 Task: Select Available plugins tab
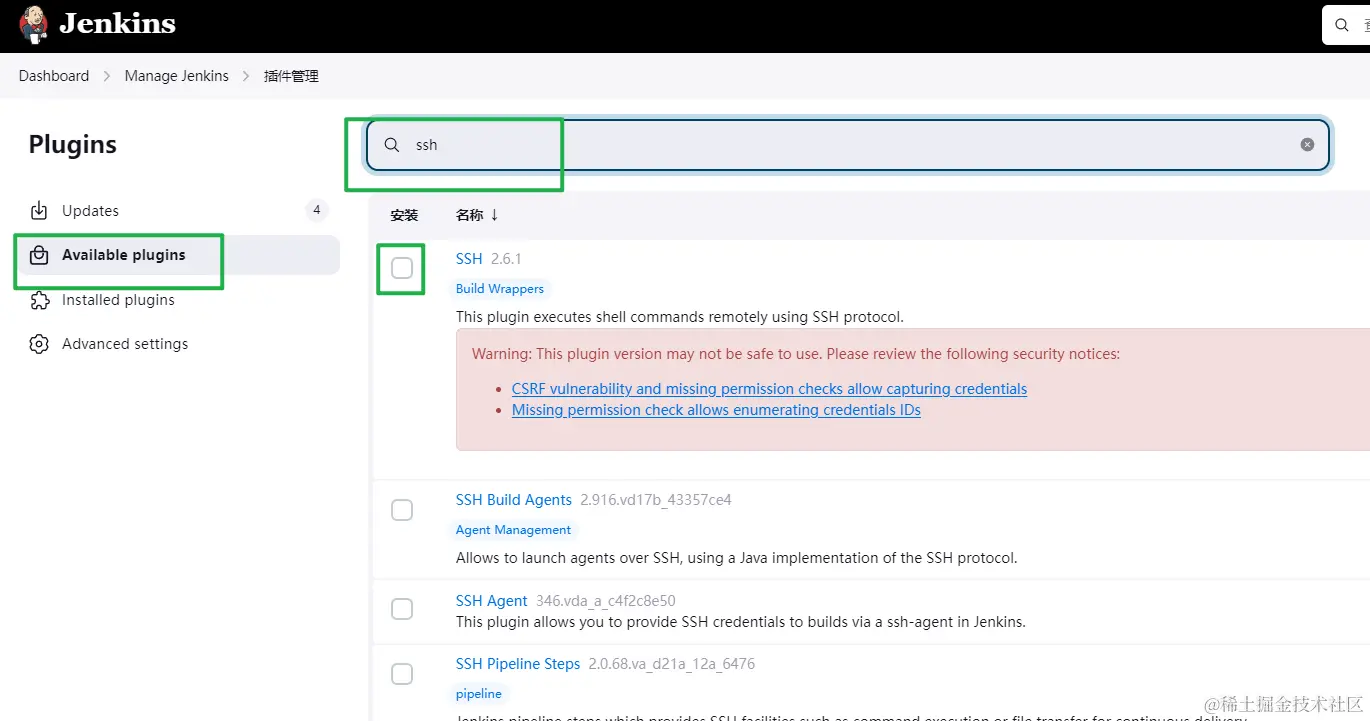tap(124, 255)
